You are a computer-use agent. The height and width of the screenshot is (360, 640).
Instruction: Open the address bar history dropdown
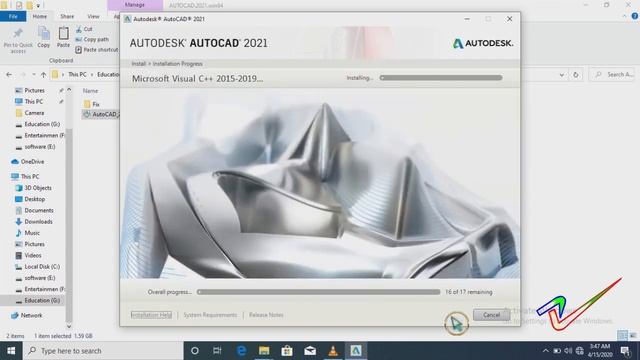click(562, 75)
